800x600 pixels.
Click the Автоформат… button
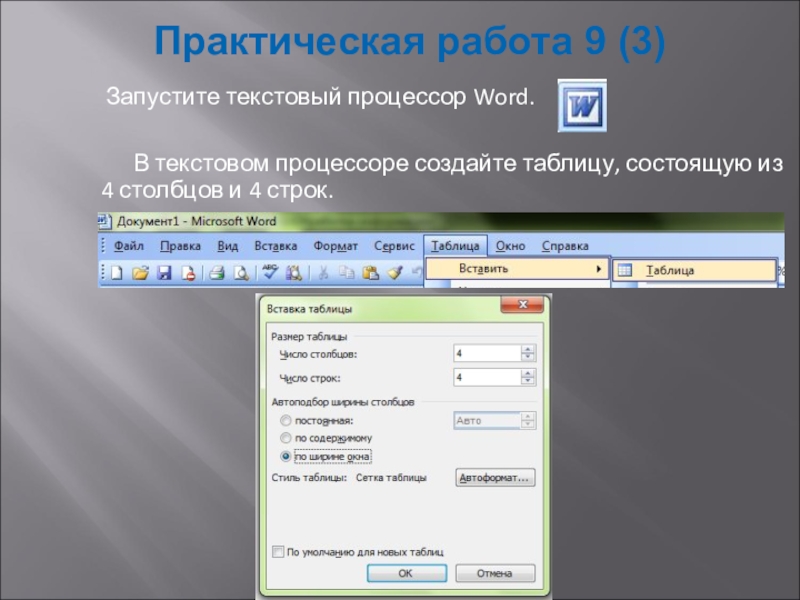[x=495, y=478]
